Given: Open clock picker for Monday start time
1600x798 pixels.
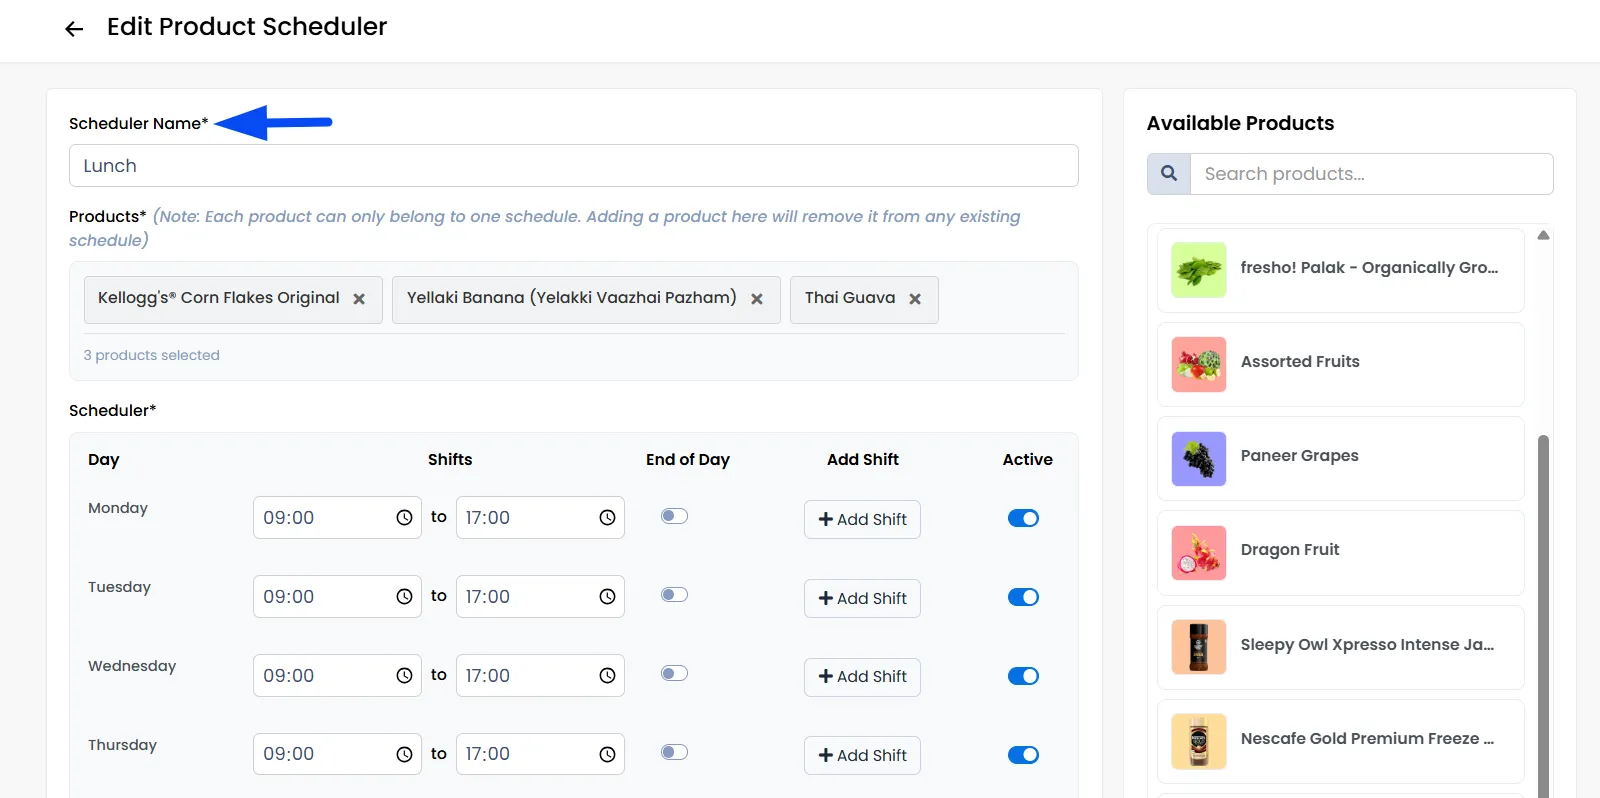Looking at the screenshot, I should tap(404, 518).
